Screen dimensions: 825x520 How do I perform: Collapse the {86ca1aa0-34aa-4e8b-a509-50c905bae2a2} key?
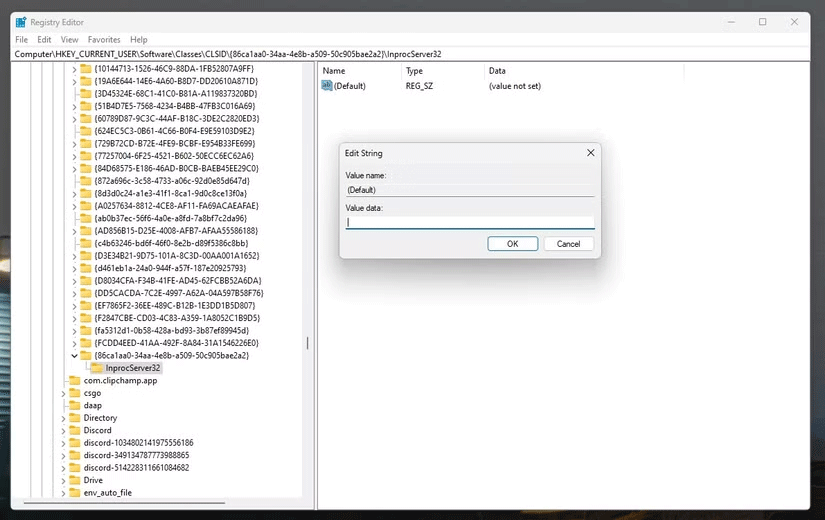75,355
